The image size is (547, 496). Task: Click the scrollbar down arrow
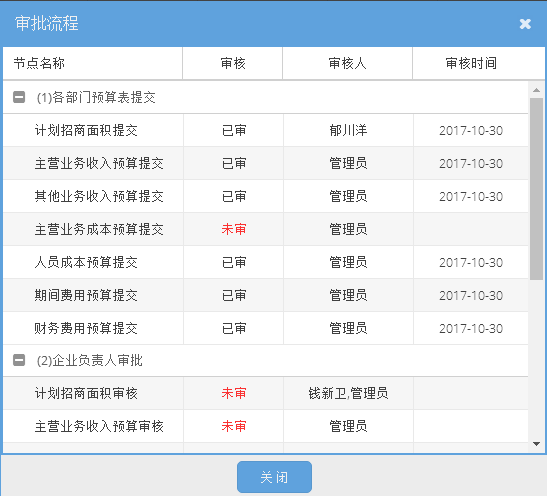click(x=537, y=444)
